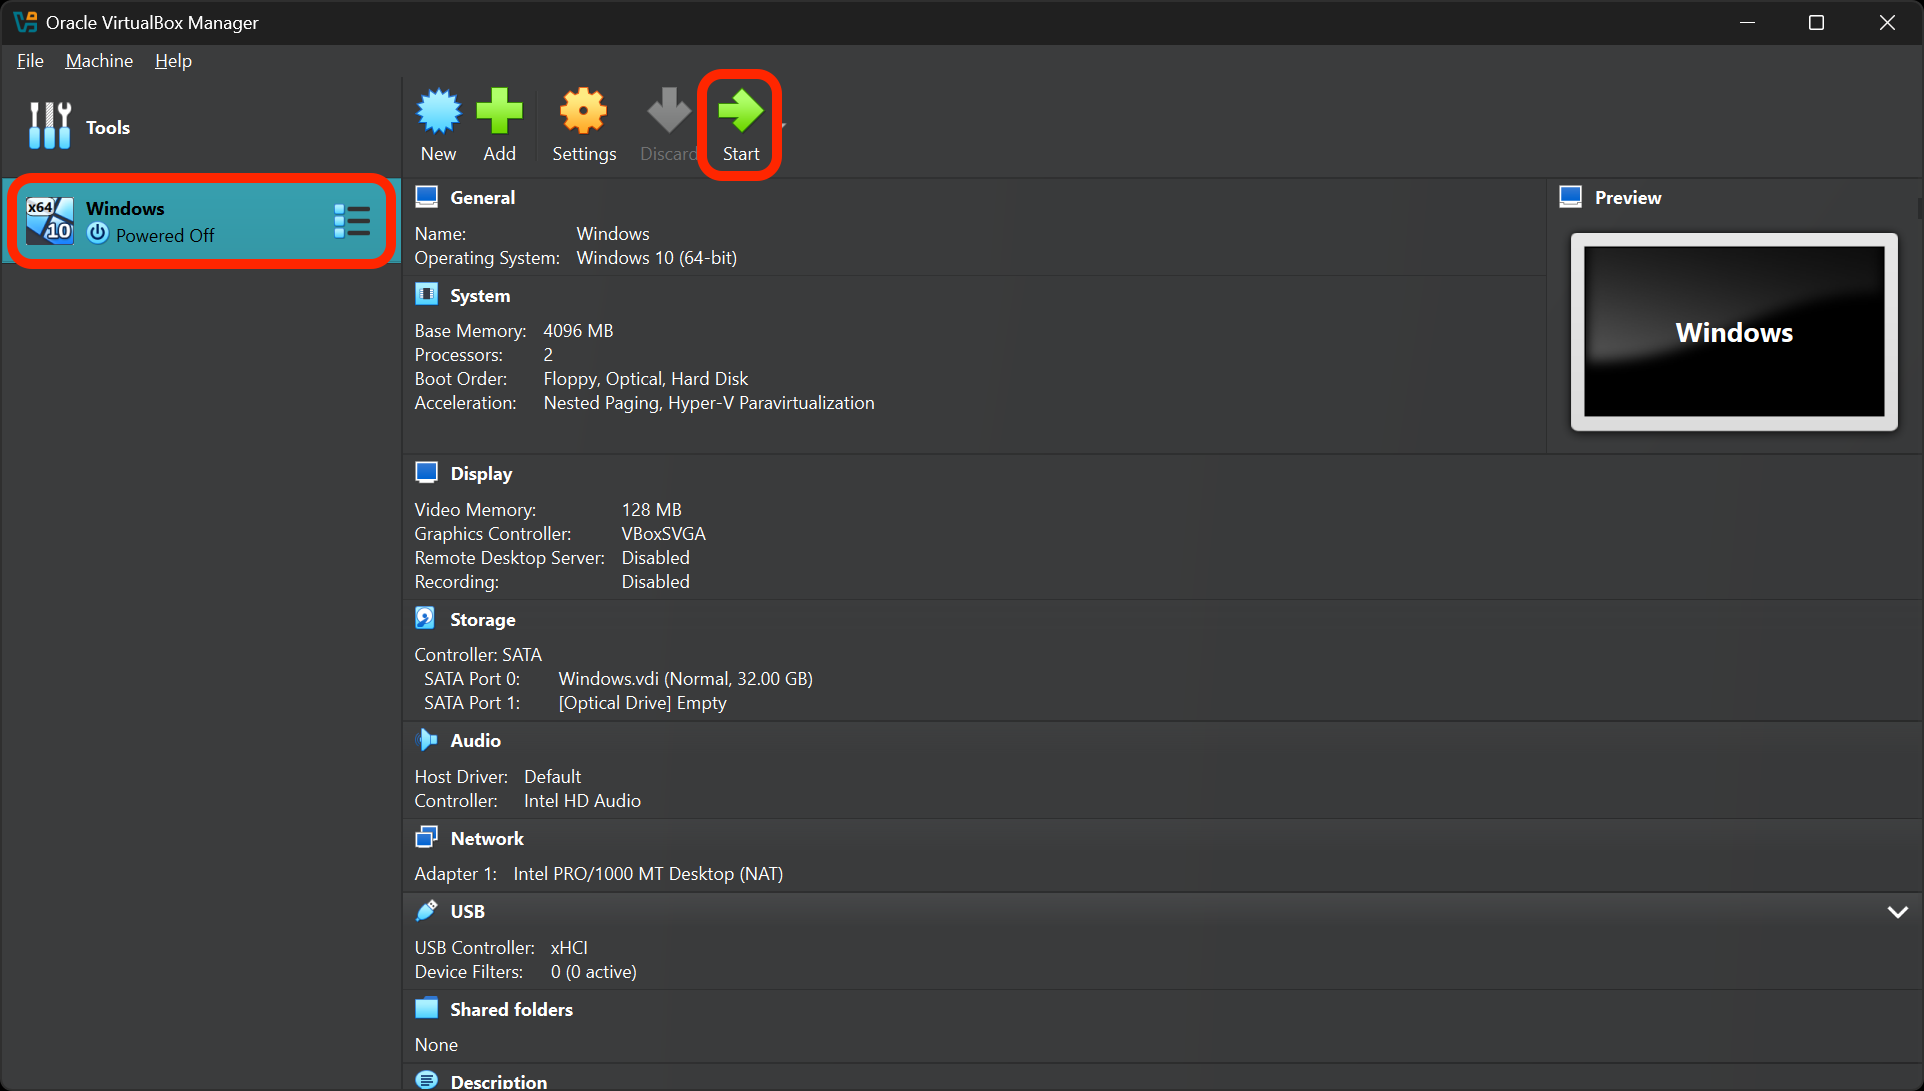Click the Tools sliders icon
The height and width of the screenshot is (1091, 1924).
(x=49, y=126)
